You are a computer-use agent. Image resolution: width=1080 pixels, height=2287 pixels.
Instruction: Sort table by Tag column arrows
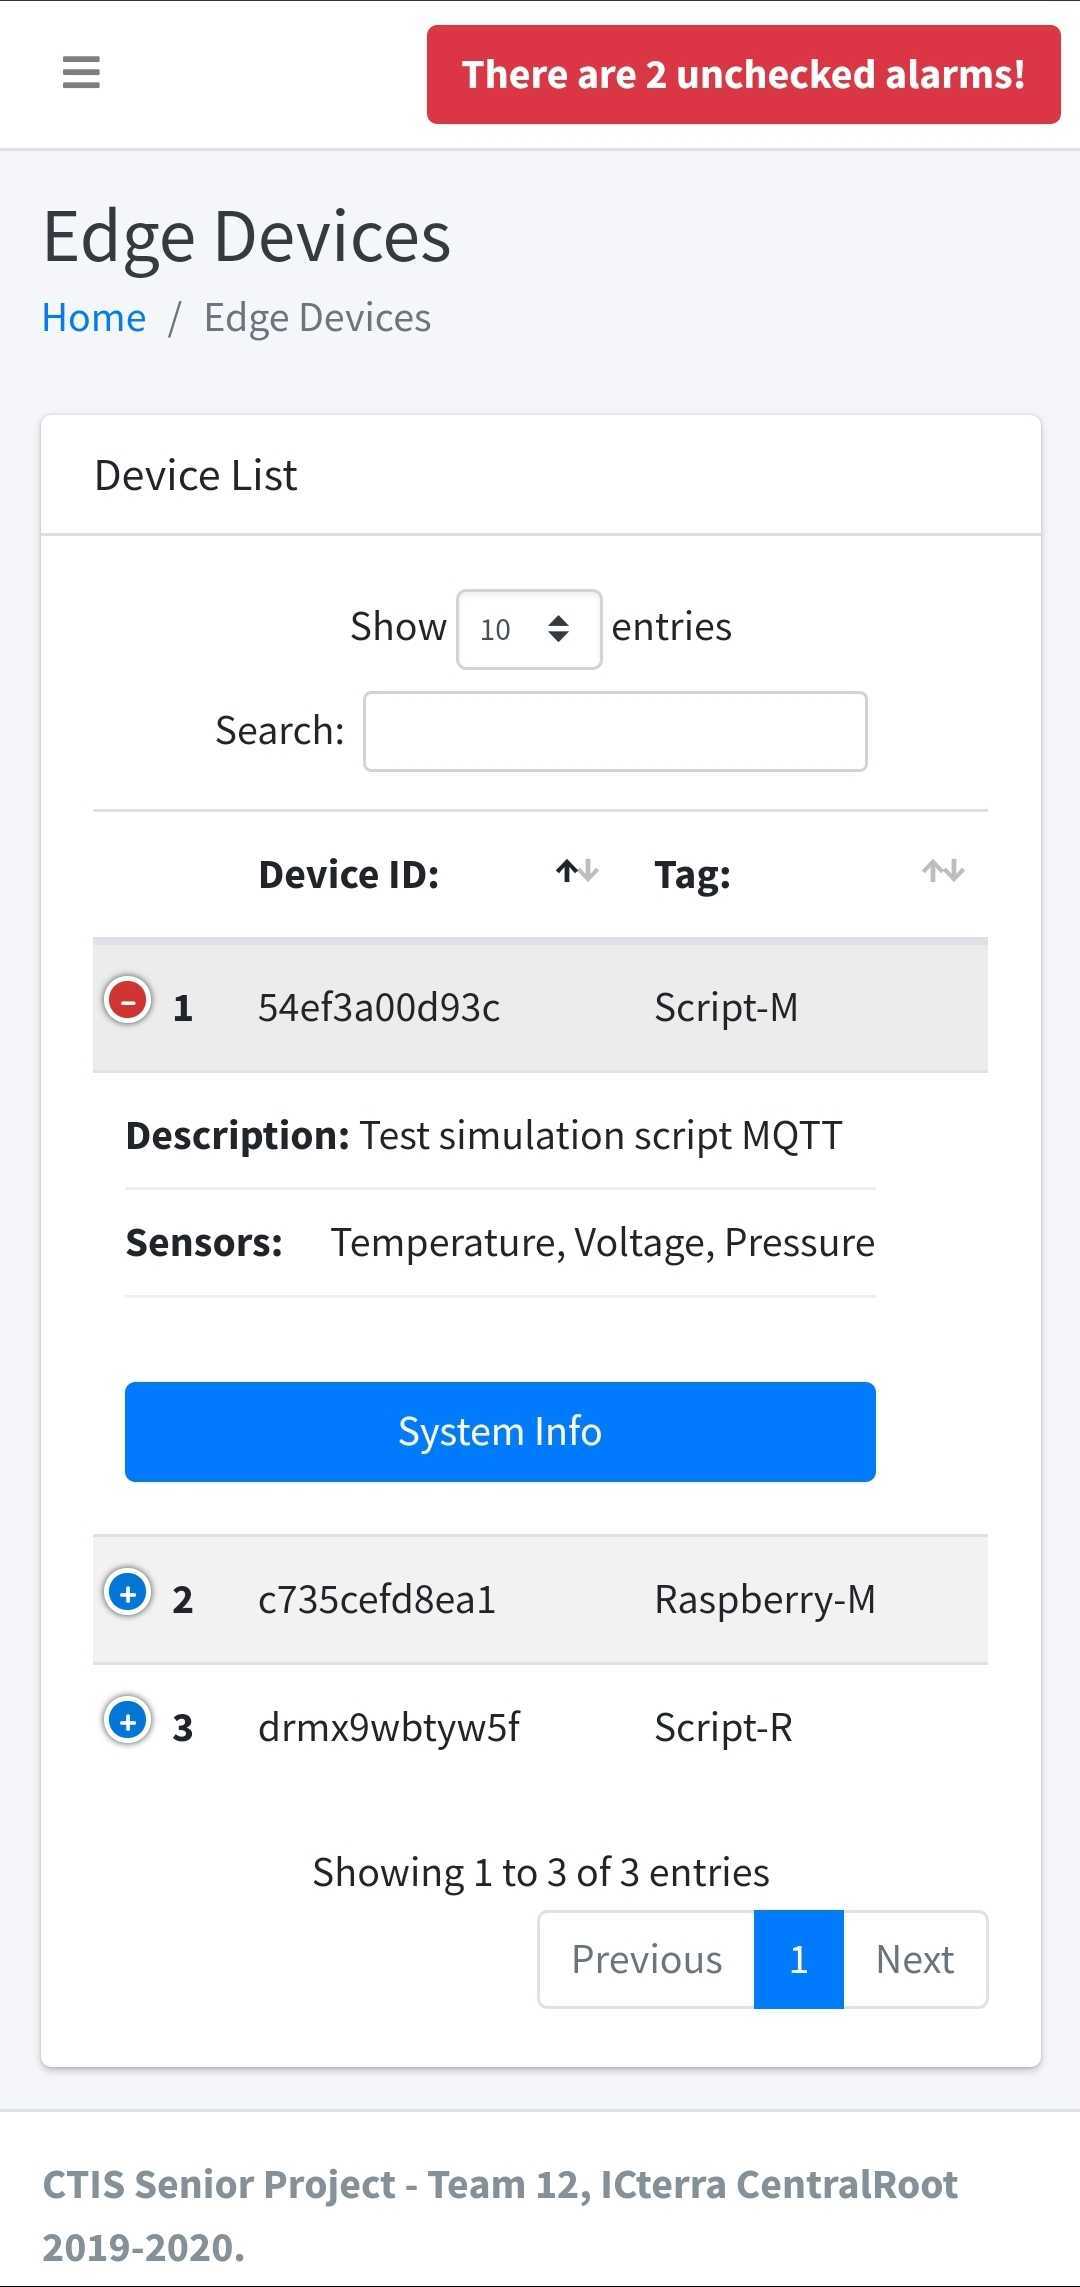pyautogui.click(x=943, y=872)
